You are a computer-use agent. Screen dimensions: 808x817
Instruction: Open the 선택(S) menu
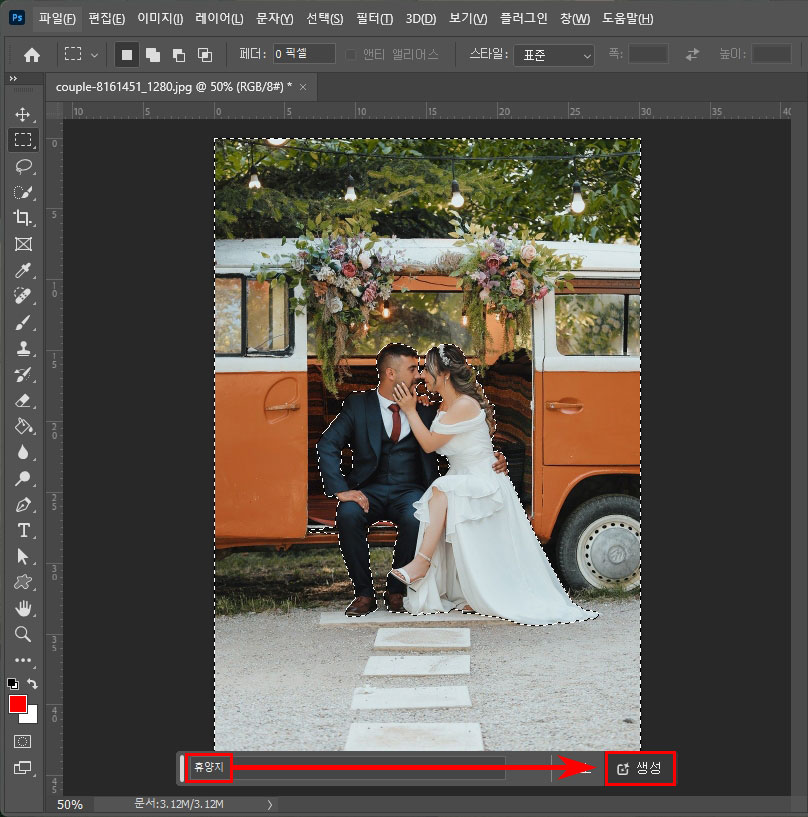[325, 19]
